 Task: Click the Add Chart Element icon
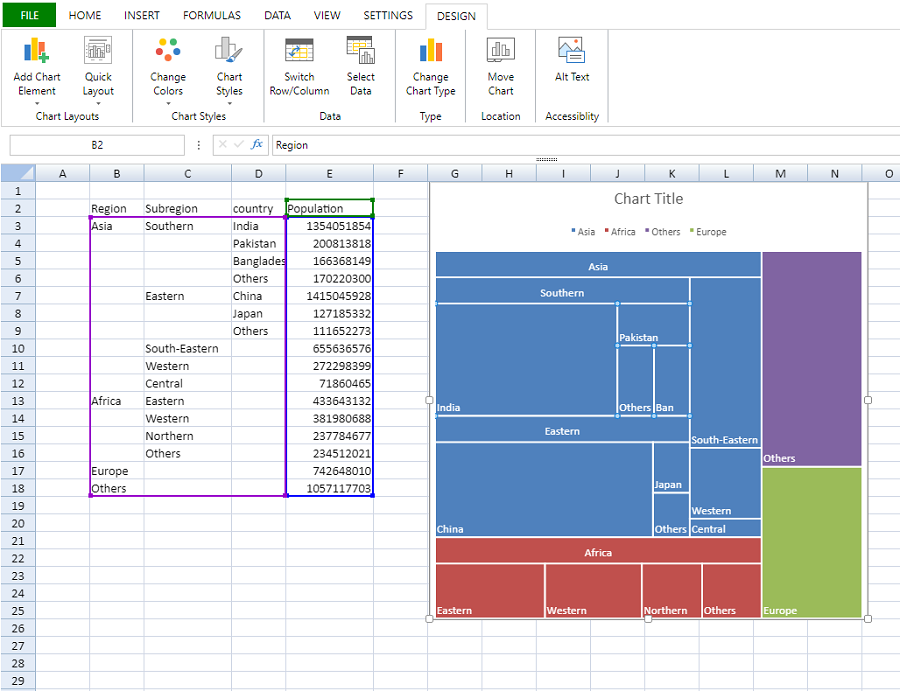pos(37,50)
